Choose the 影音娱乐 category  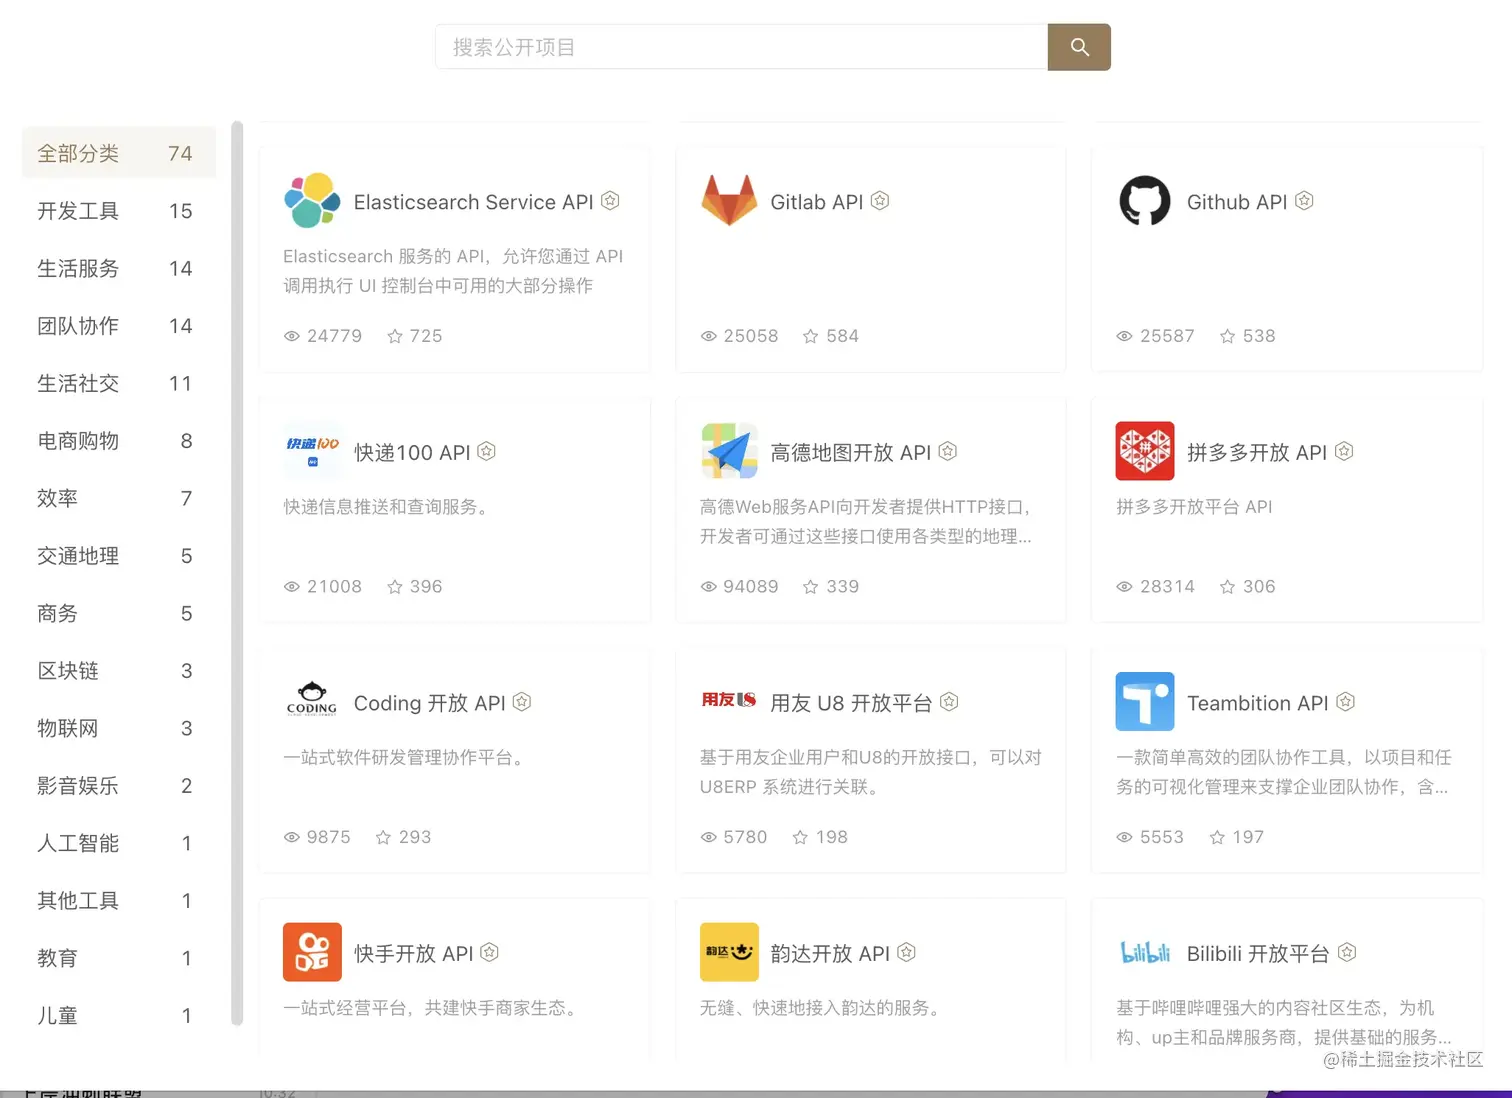coord(119,786)
